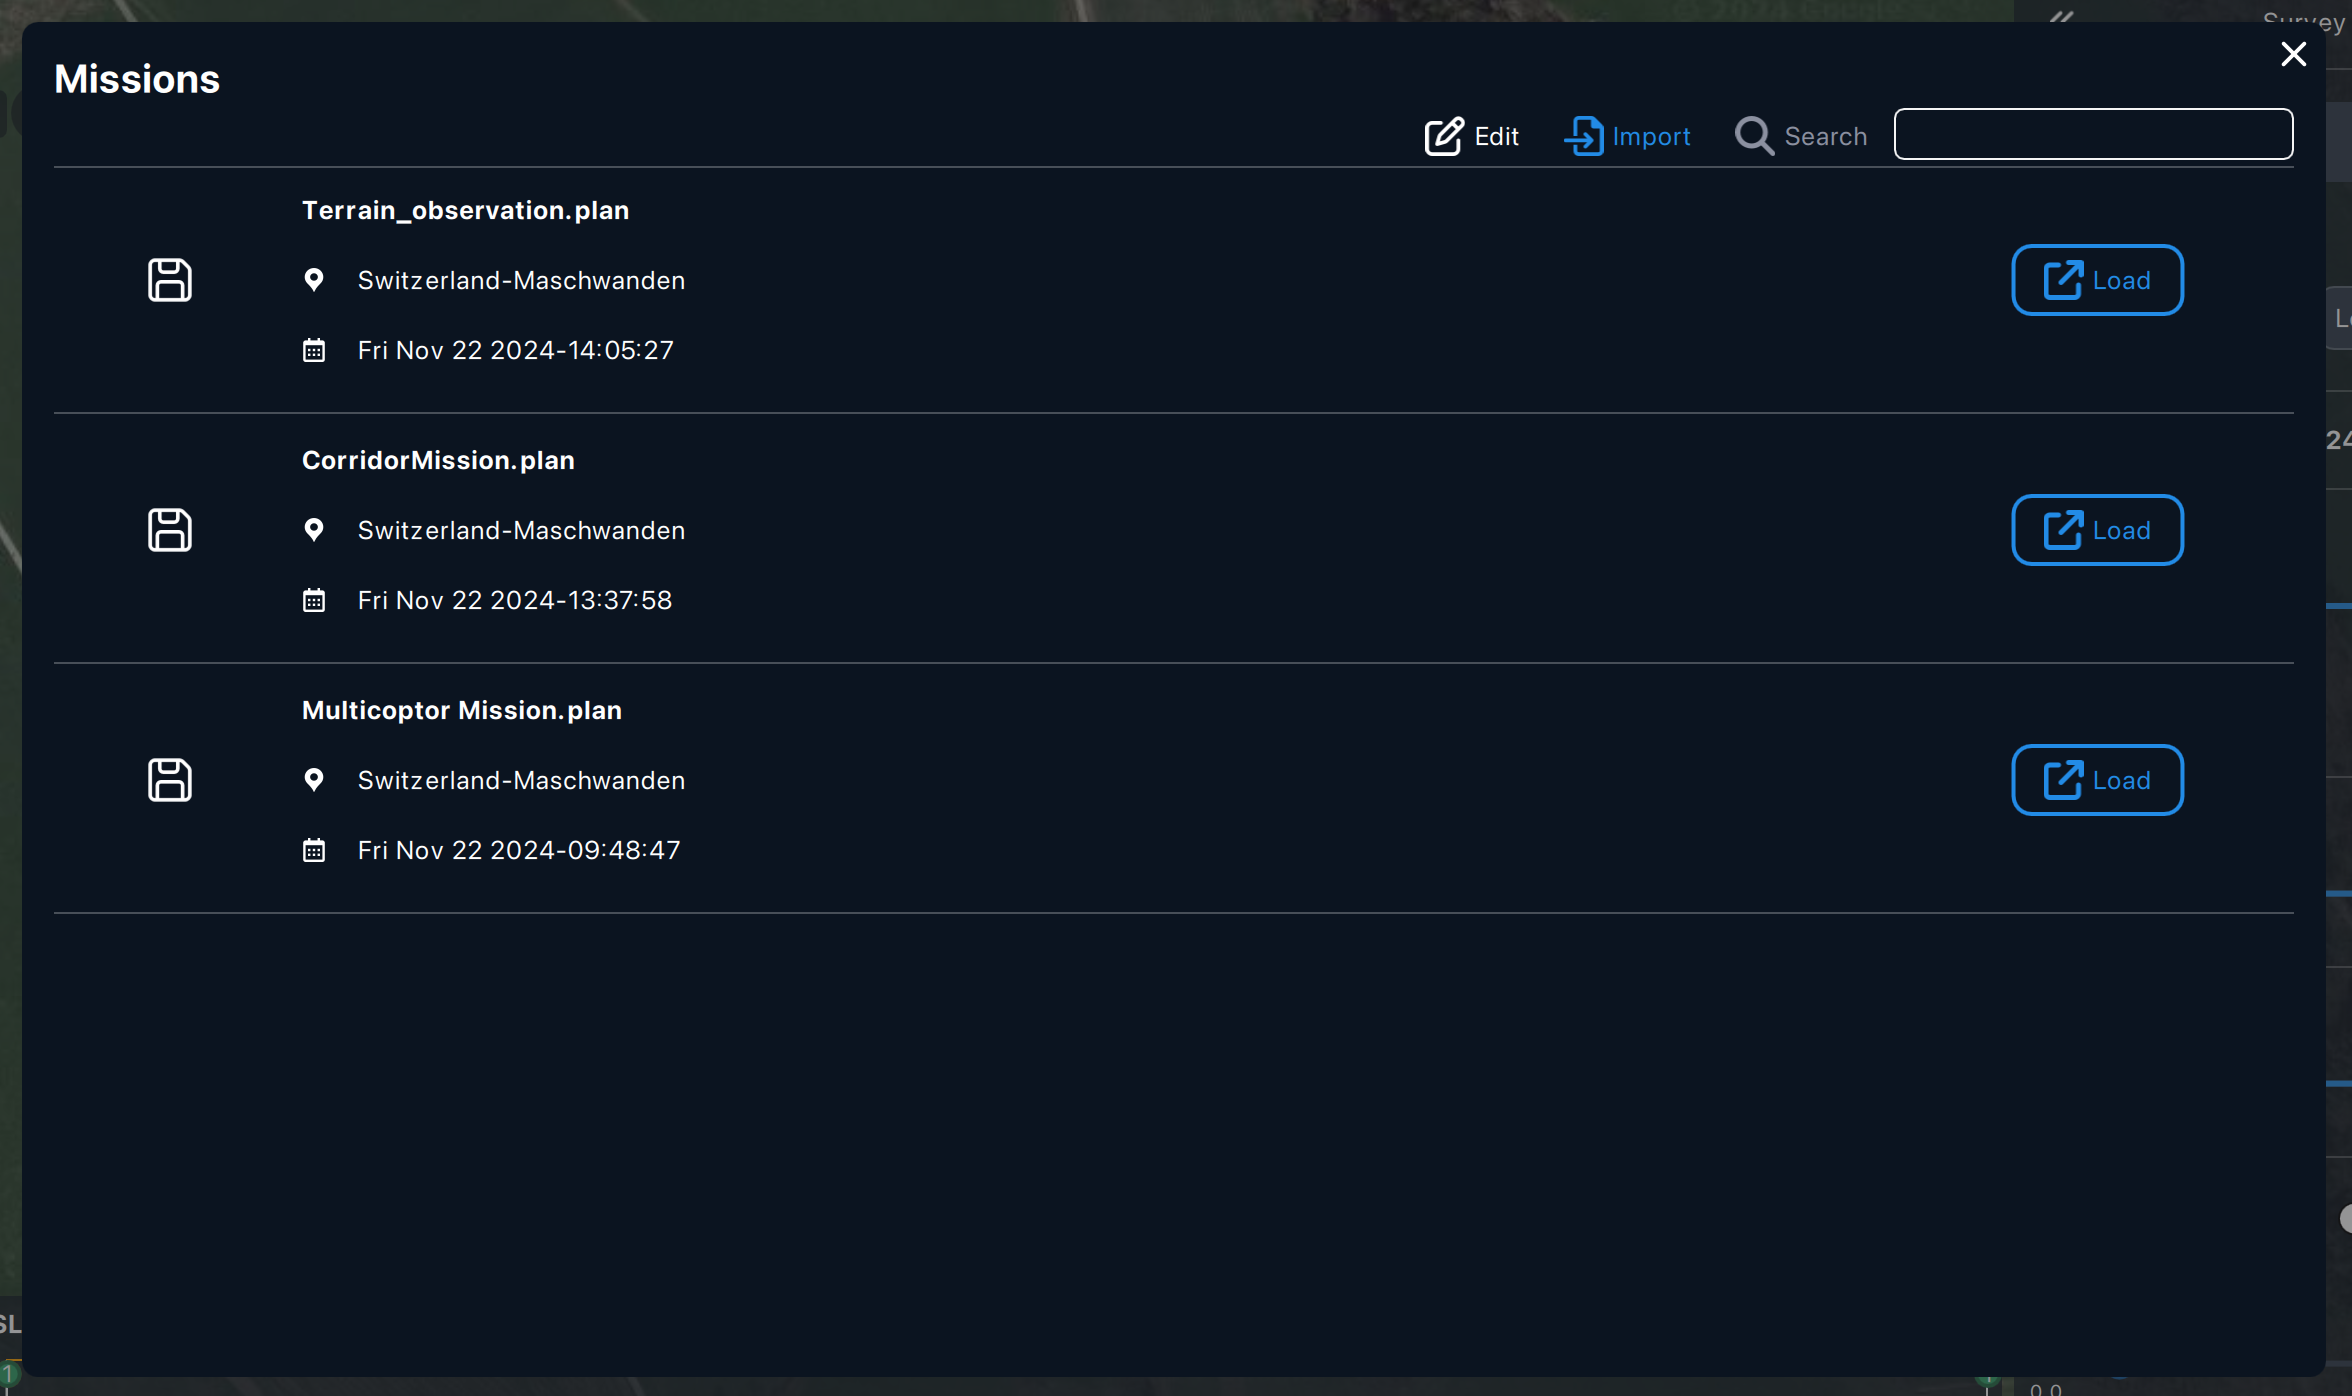The image size is (2352, 1396).
Task: Click the Search magnifier icon
Action: tap(1754, 136)
